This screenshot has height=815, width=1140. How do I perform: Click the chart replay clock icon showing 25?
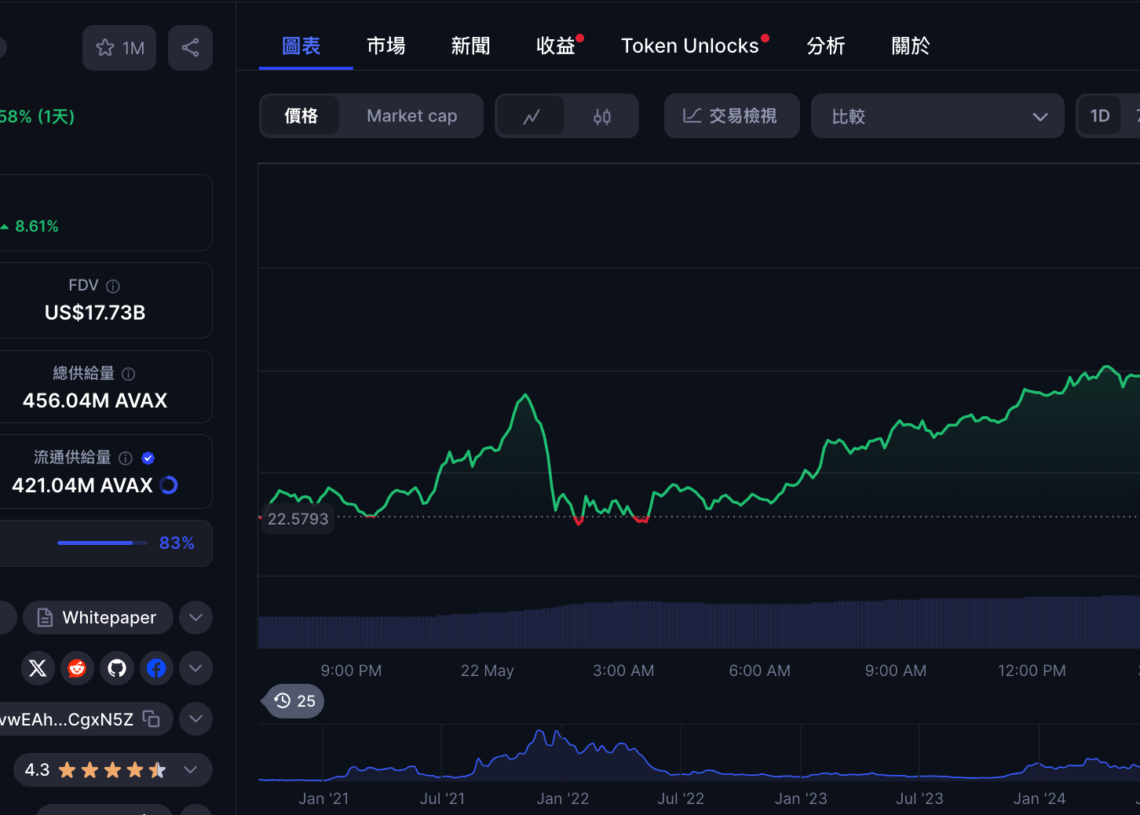tap(292, 701)
